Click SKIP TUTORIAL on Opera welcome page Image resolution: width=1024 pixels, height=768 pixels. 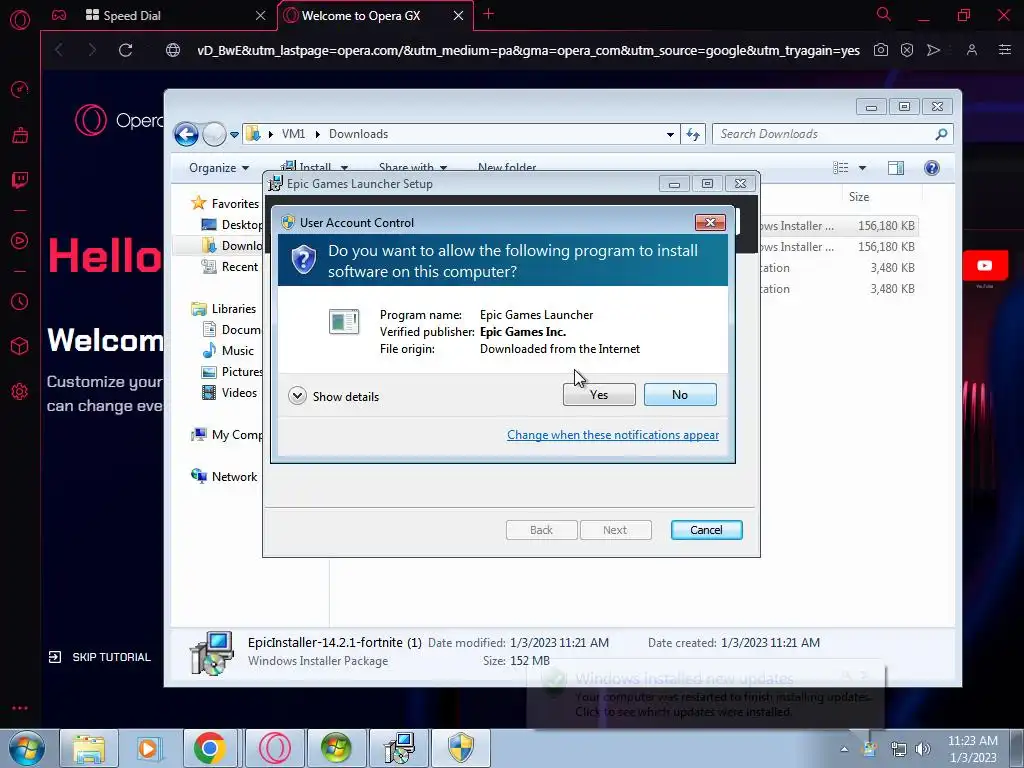pyautogui.click(x=100, y=657)
